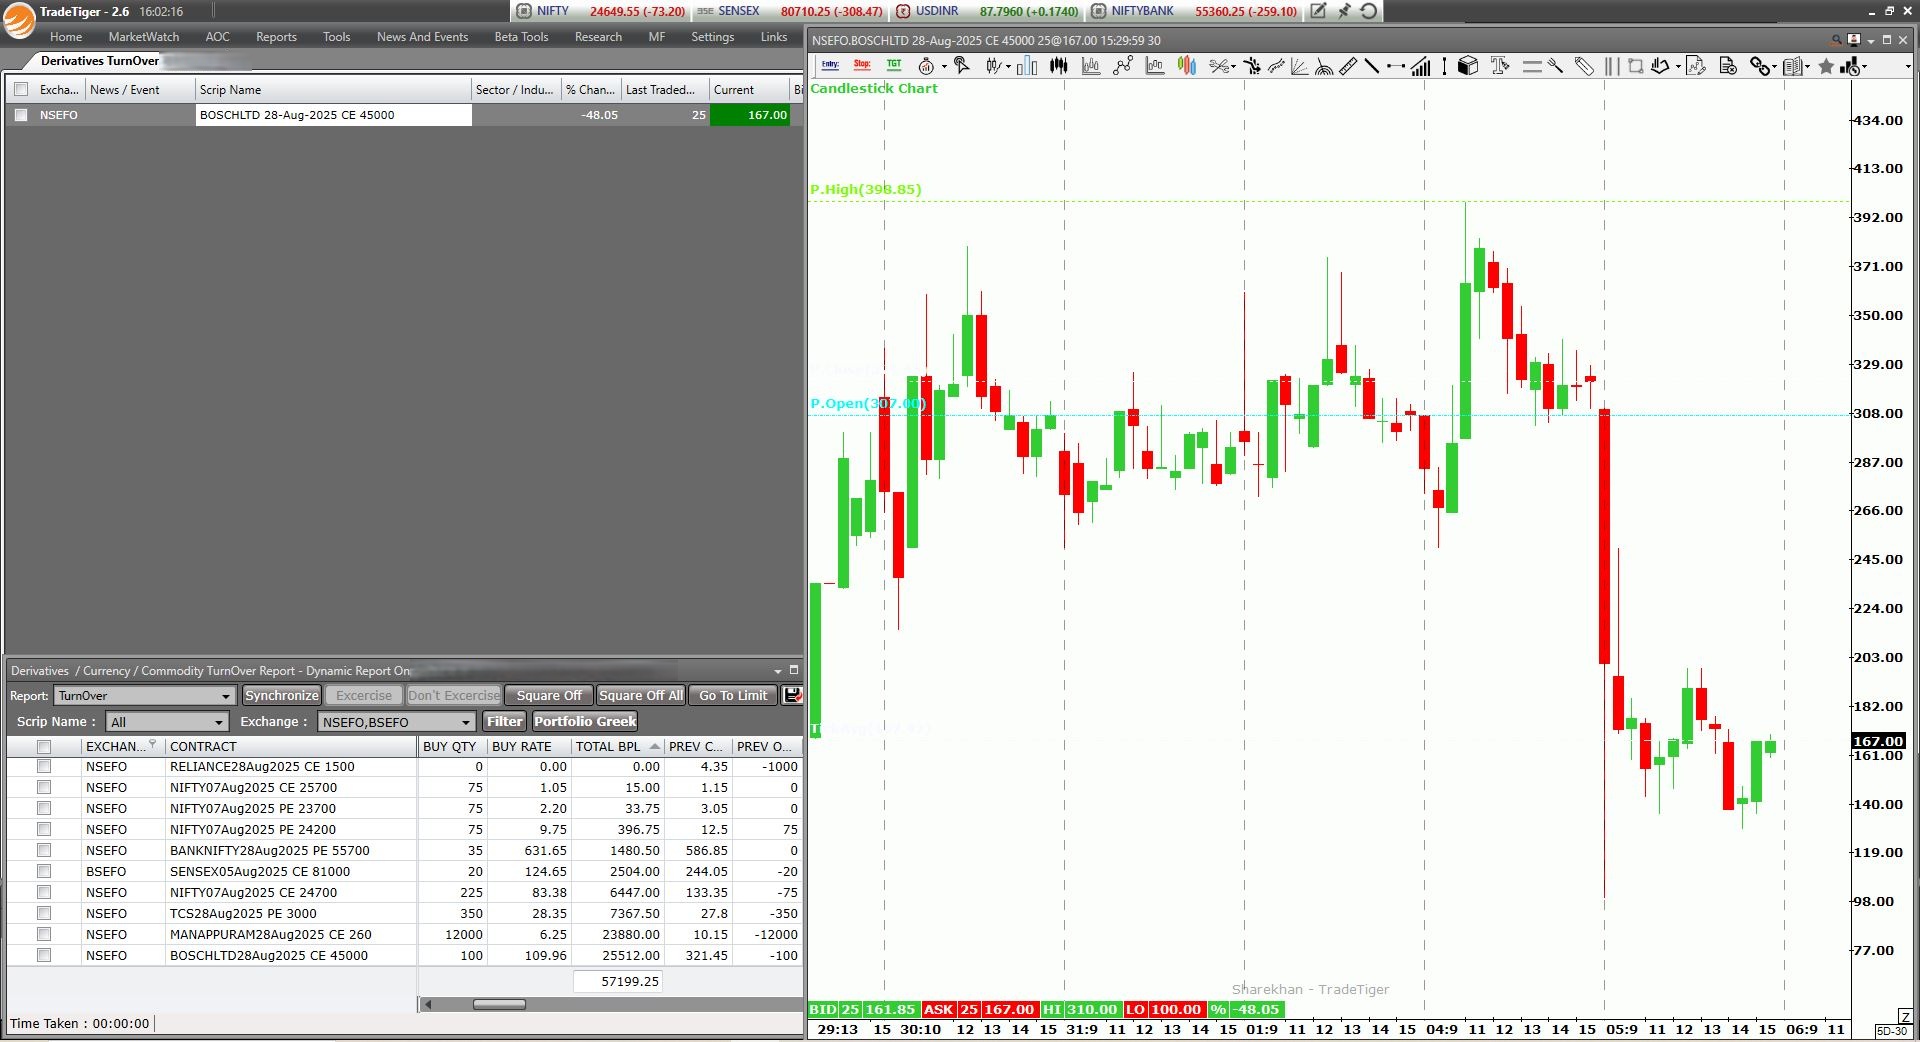Tick checkbox for TCS28Aug2025 PE 3000 row
This screenshot has height=1042, width=1920.
(x=44, y=913)
